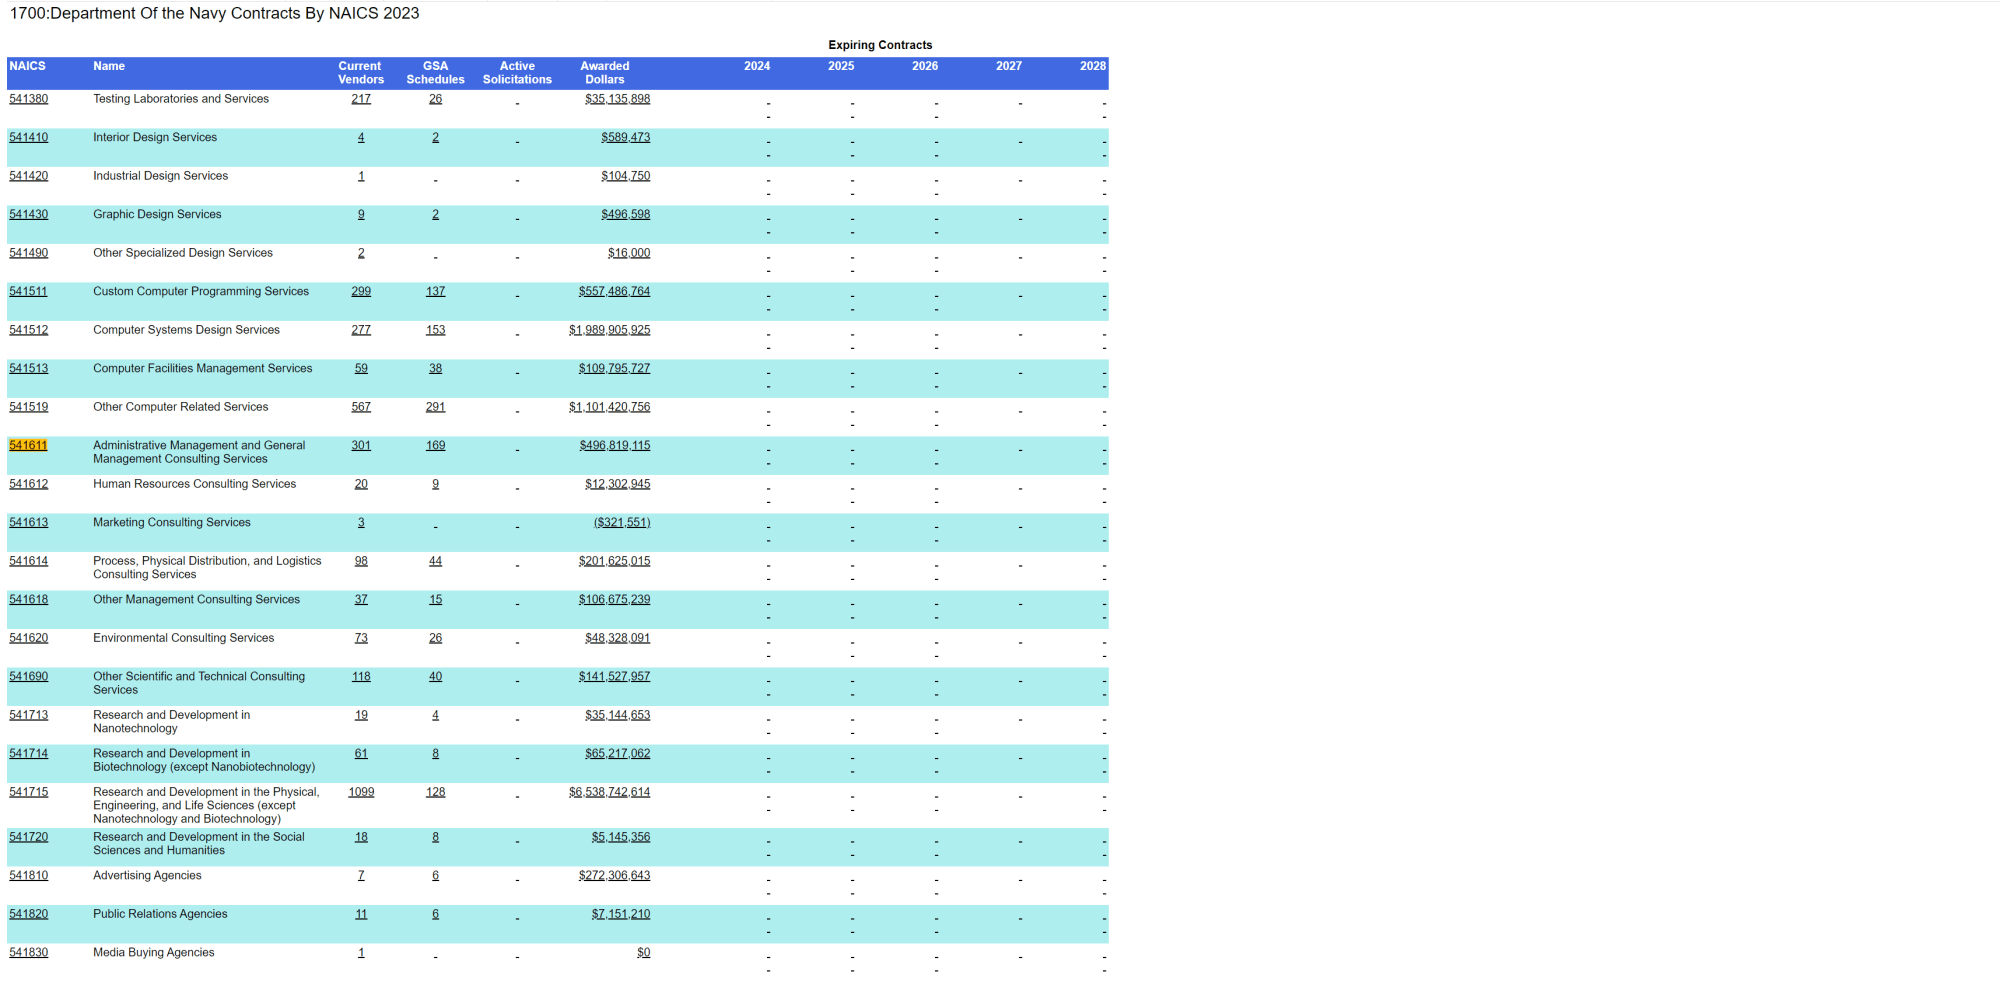
Task: Click vendor count 299 for Custom Computer Programming
Action: point(361,292)
